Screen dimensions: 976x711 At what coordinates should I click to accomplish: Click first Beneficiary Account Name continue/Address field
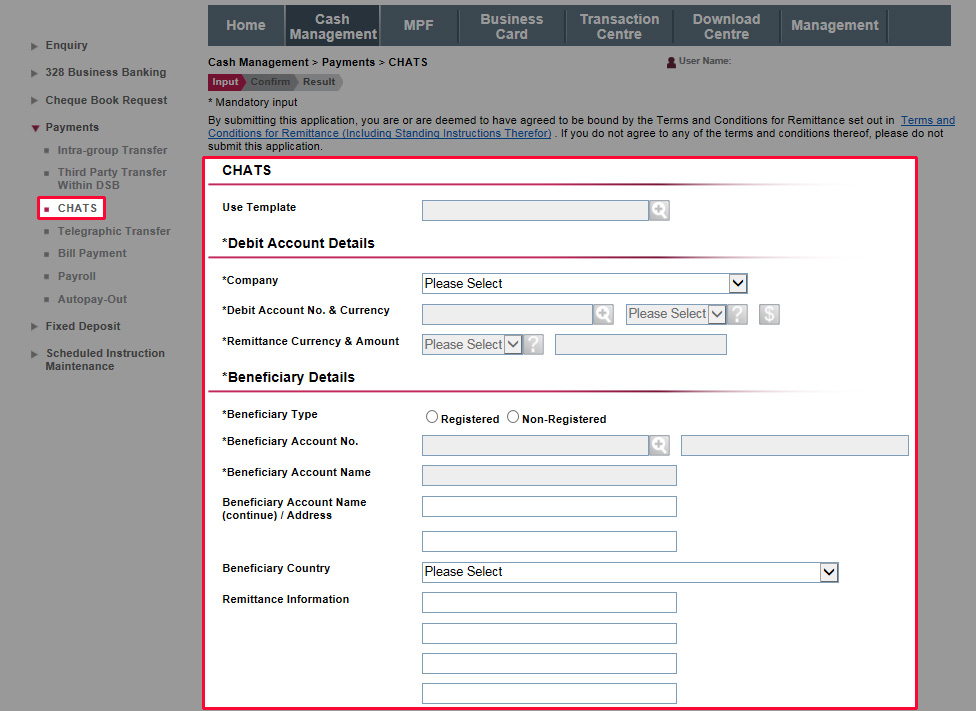point(549,506)
